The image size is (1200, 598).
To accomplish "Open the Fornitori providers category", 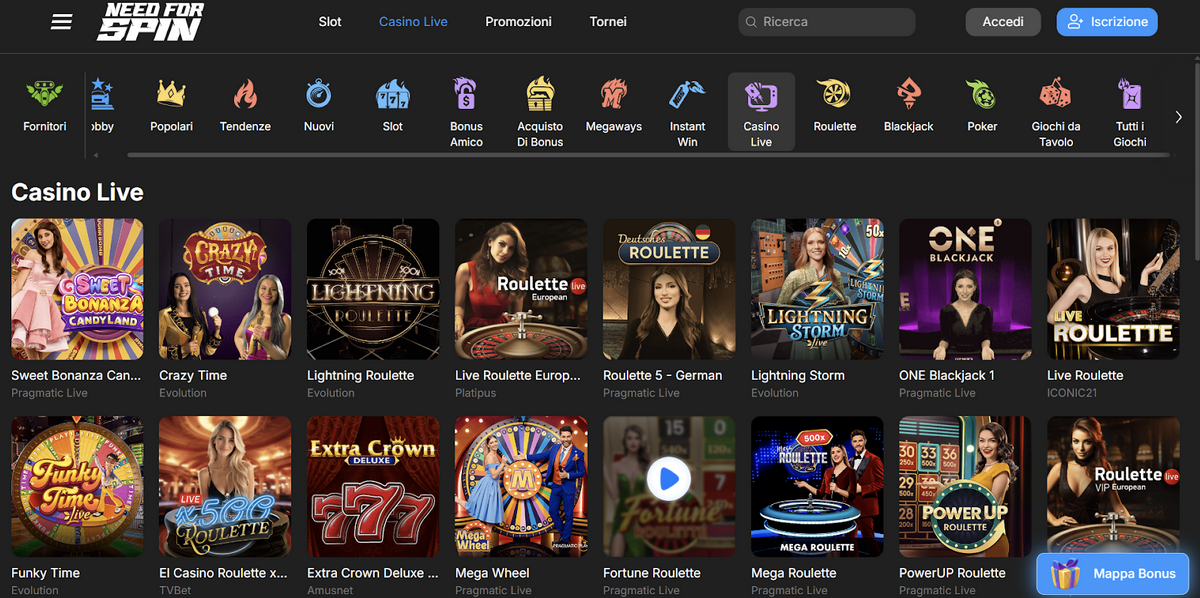I will (45, 106).
